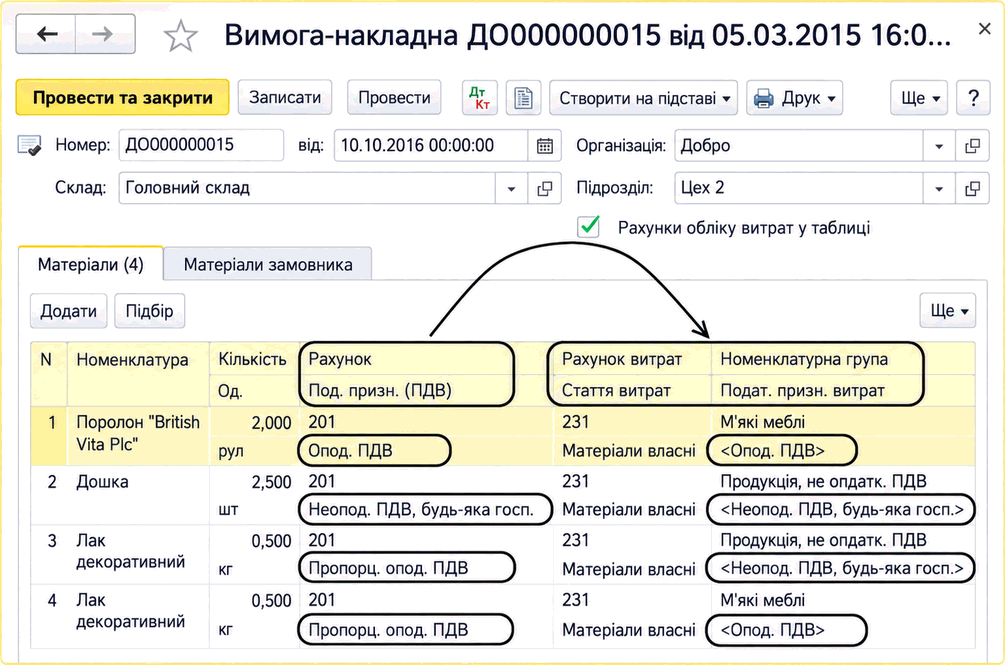Click Провести та закрити button
Viewport: 1005px width, 665px height.
(x=122, y=97)
